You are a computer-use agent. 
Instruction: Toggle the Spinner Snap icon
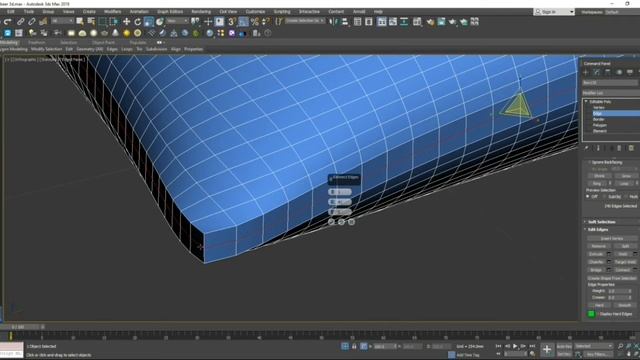(x=266, y=22)
